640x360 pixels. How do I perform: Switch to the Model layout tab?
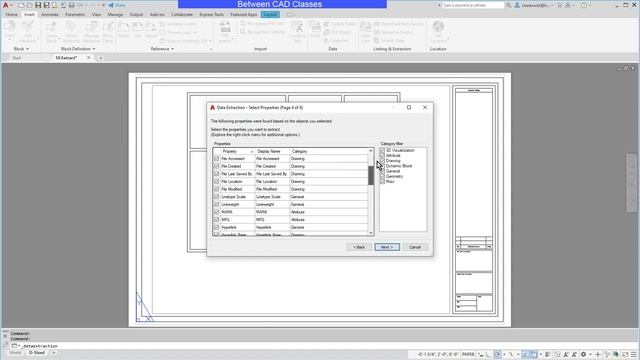click(15, 353)
